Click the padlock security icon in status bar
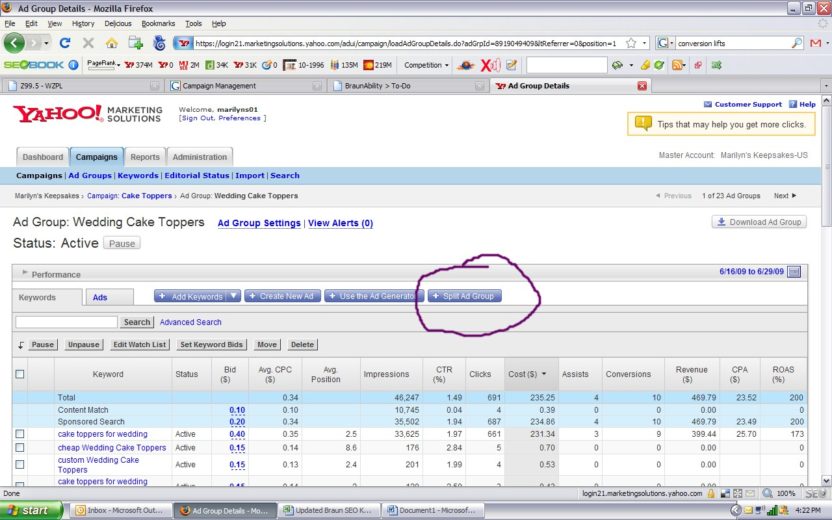This screenshot has height=520, width=832. coord(711,493)
